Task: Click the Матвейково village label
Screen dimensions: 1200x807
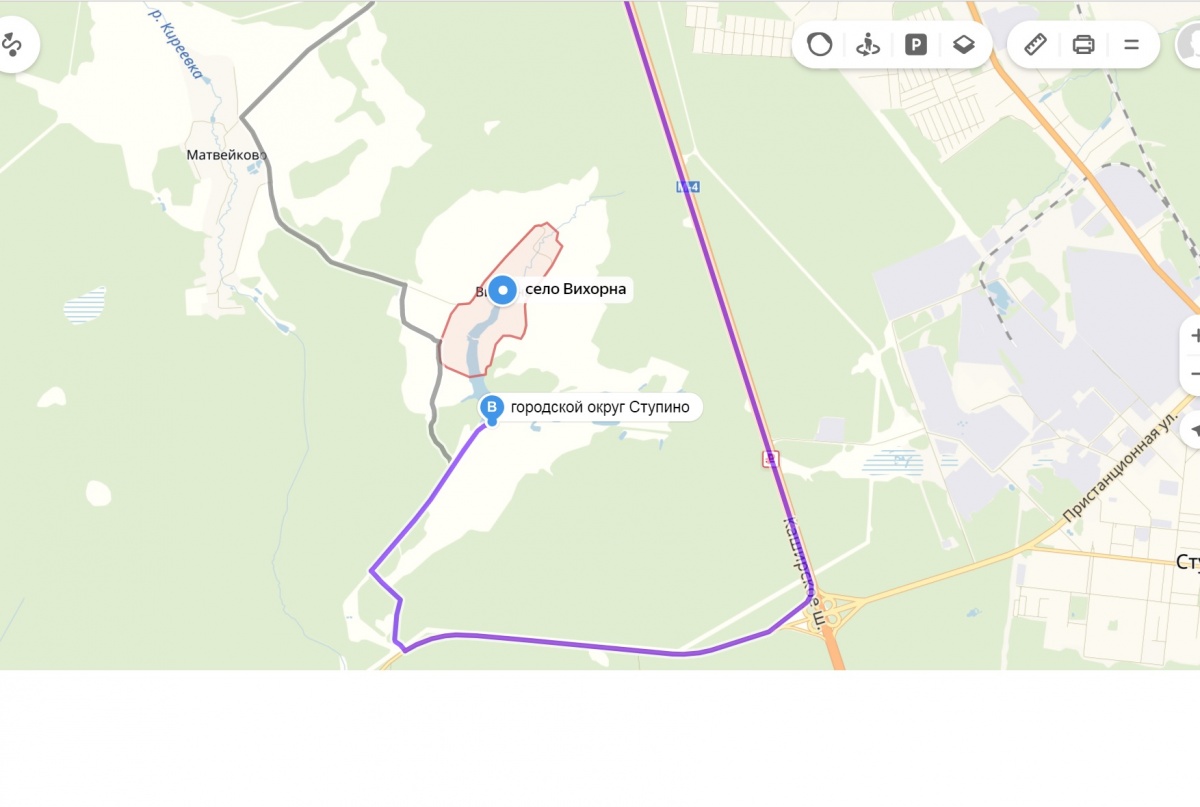Action: pos(226,155)
